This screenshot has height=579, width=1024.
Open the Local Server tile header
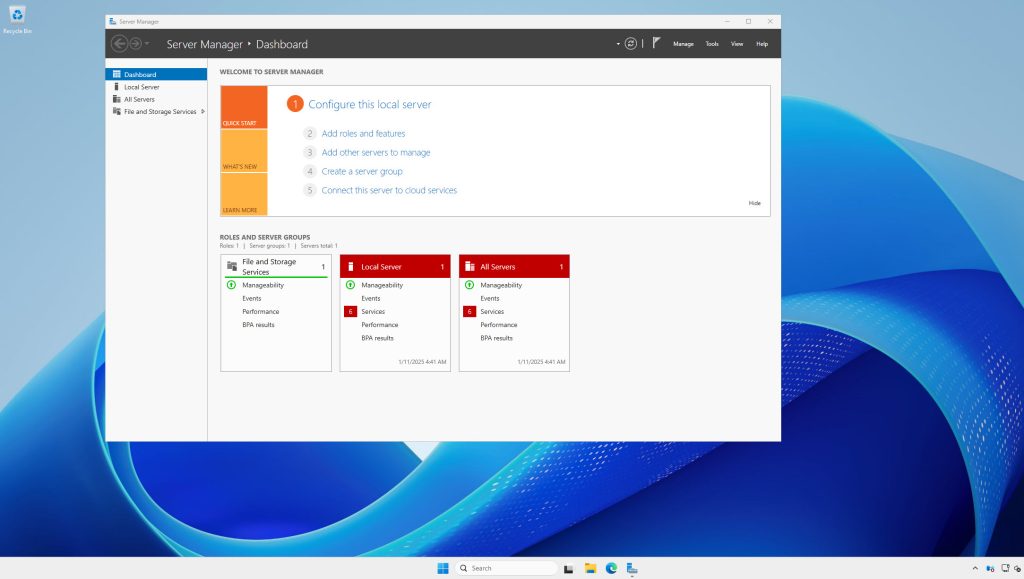[x=395, y=266]
